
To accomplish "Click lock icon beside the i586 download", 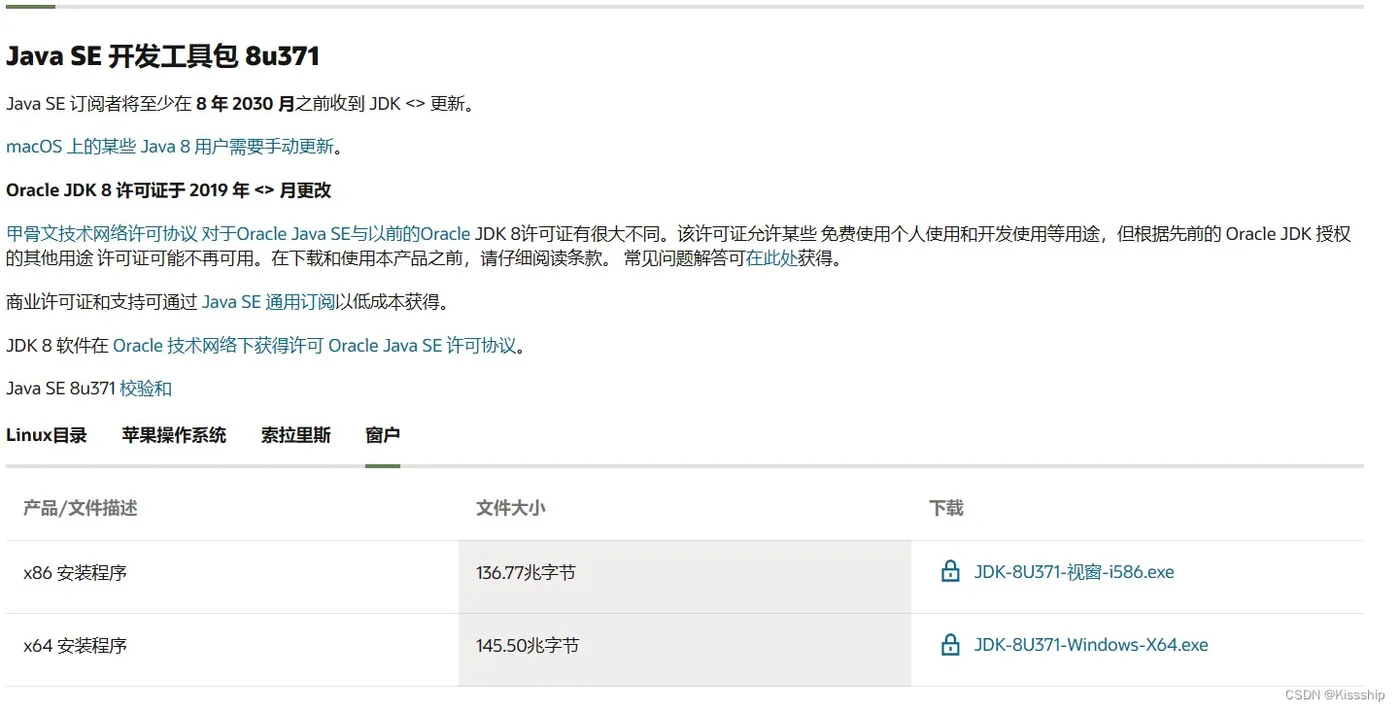I will (x=950, y=573).
